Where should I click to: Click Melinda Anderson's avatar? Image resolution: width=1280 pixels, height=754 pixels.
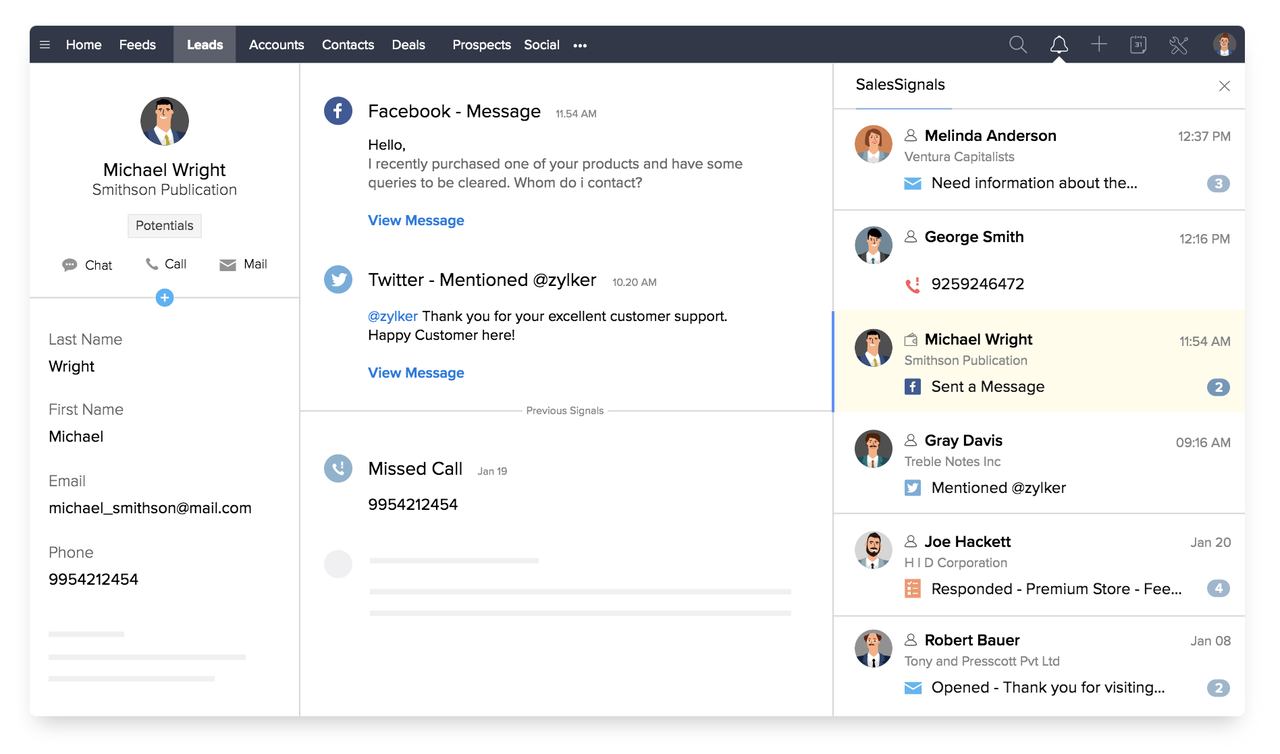[874, 145]
